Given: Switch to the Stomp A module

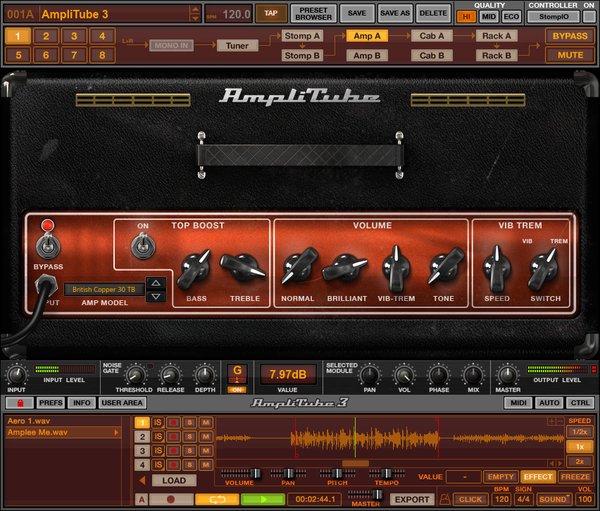Looking at the screenshot, I should point(302,35).
